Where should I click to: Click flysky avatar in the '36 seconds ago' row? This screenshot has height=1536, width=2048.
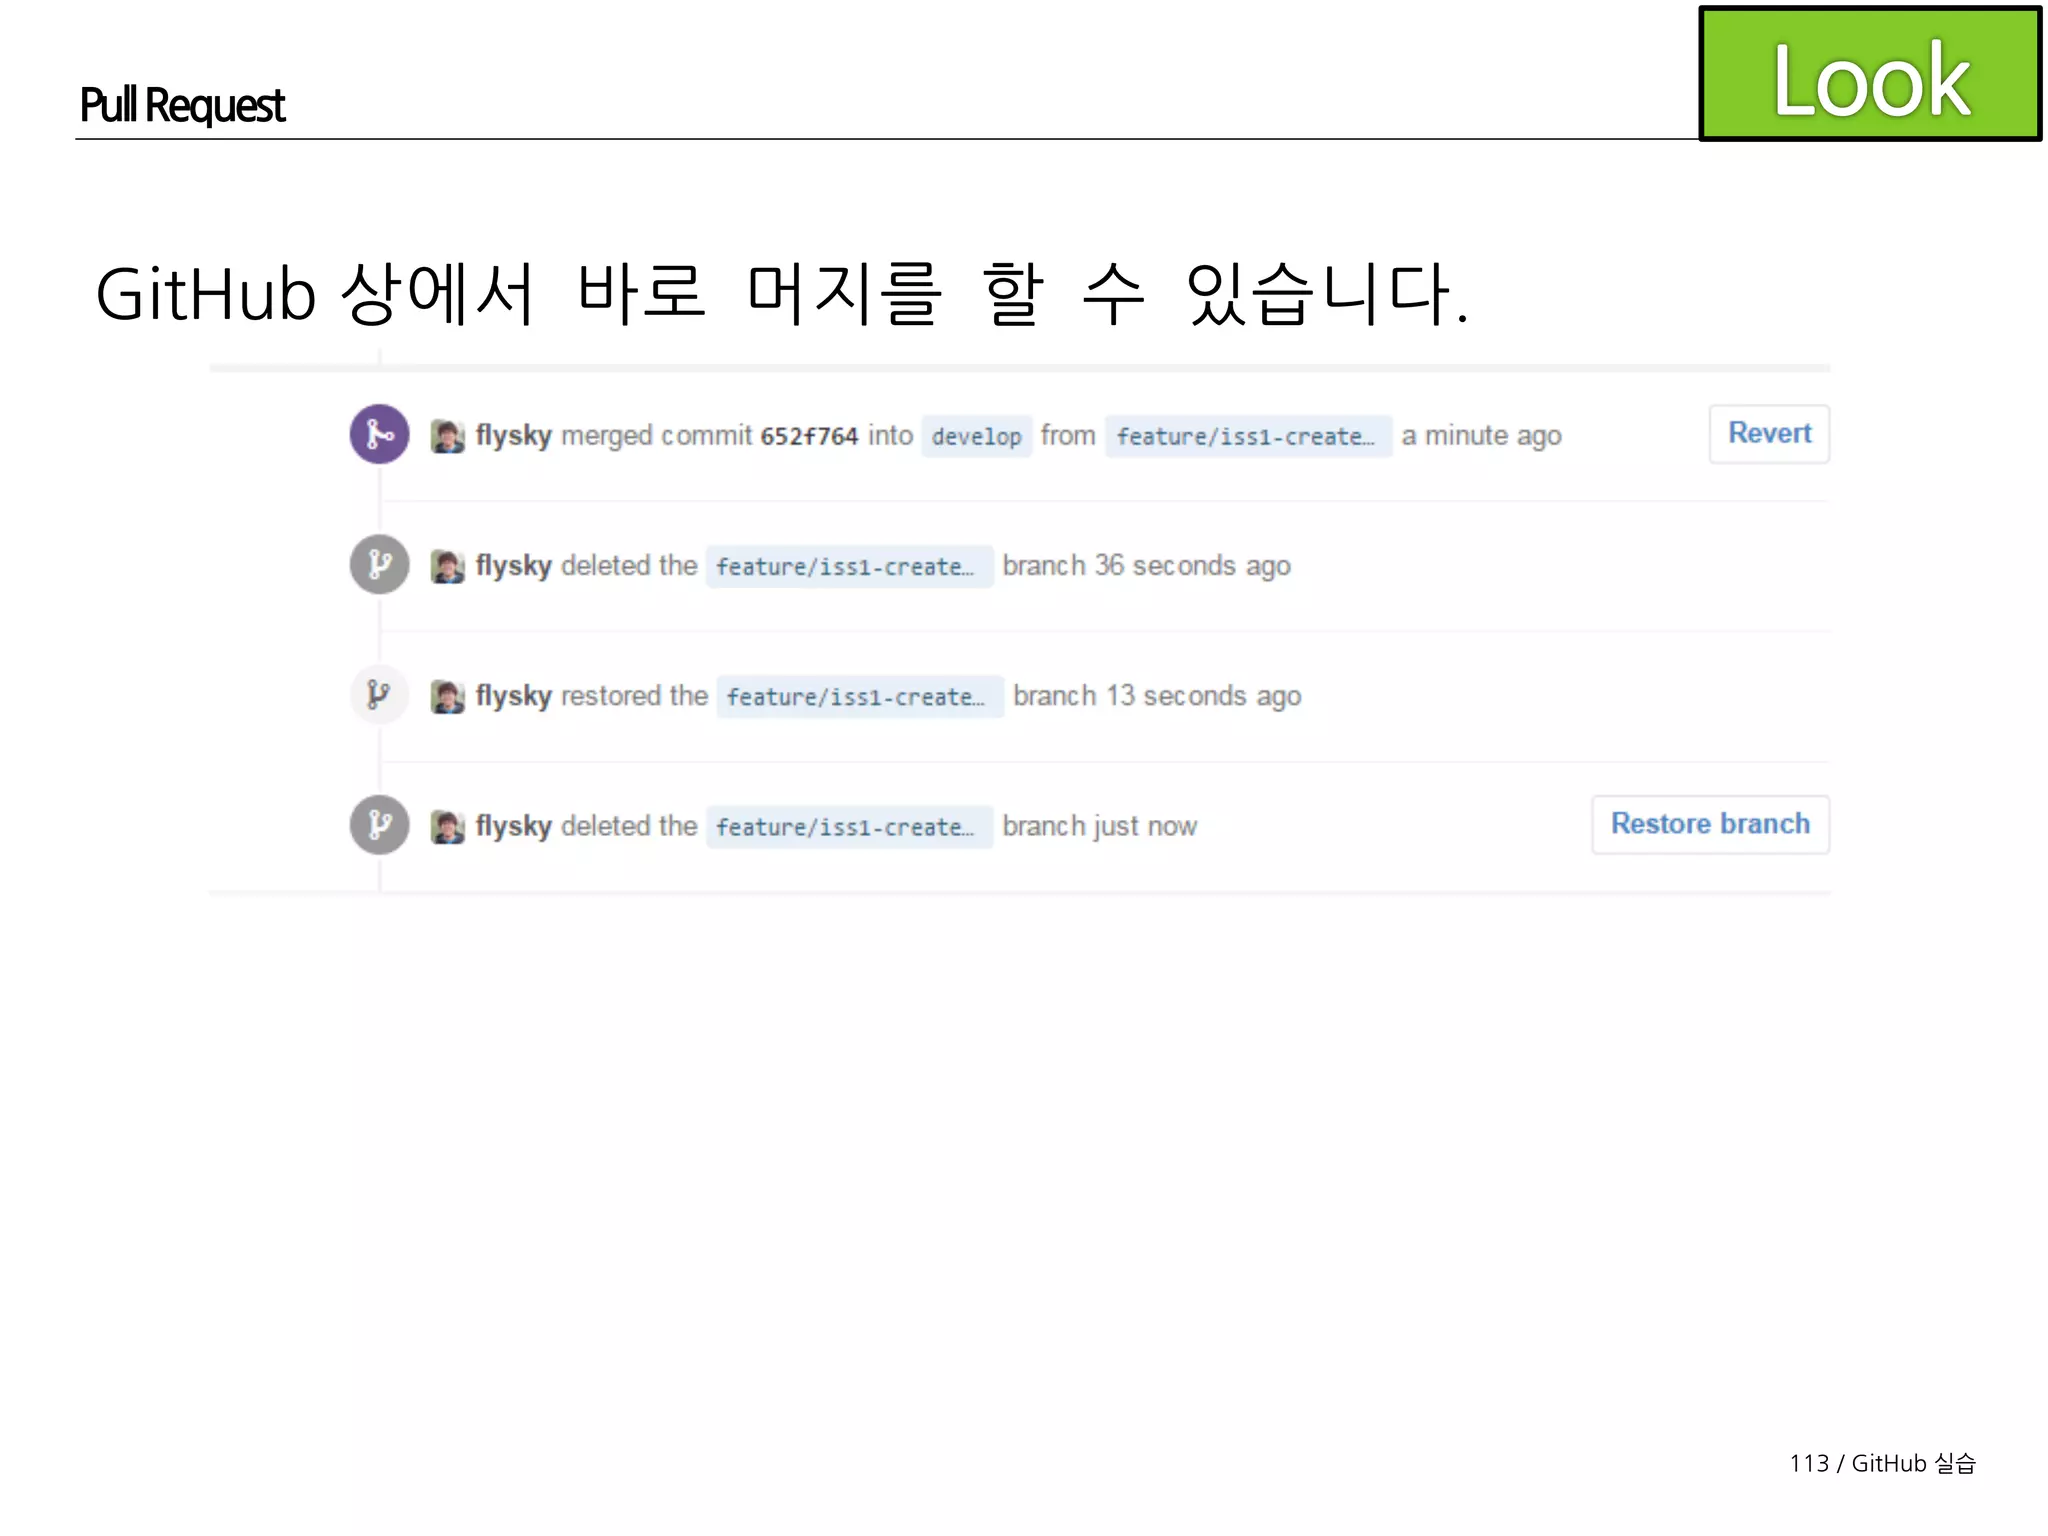click(x=448, y=566)
